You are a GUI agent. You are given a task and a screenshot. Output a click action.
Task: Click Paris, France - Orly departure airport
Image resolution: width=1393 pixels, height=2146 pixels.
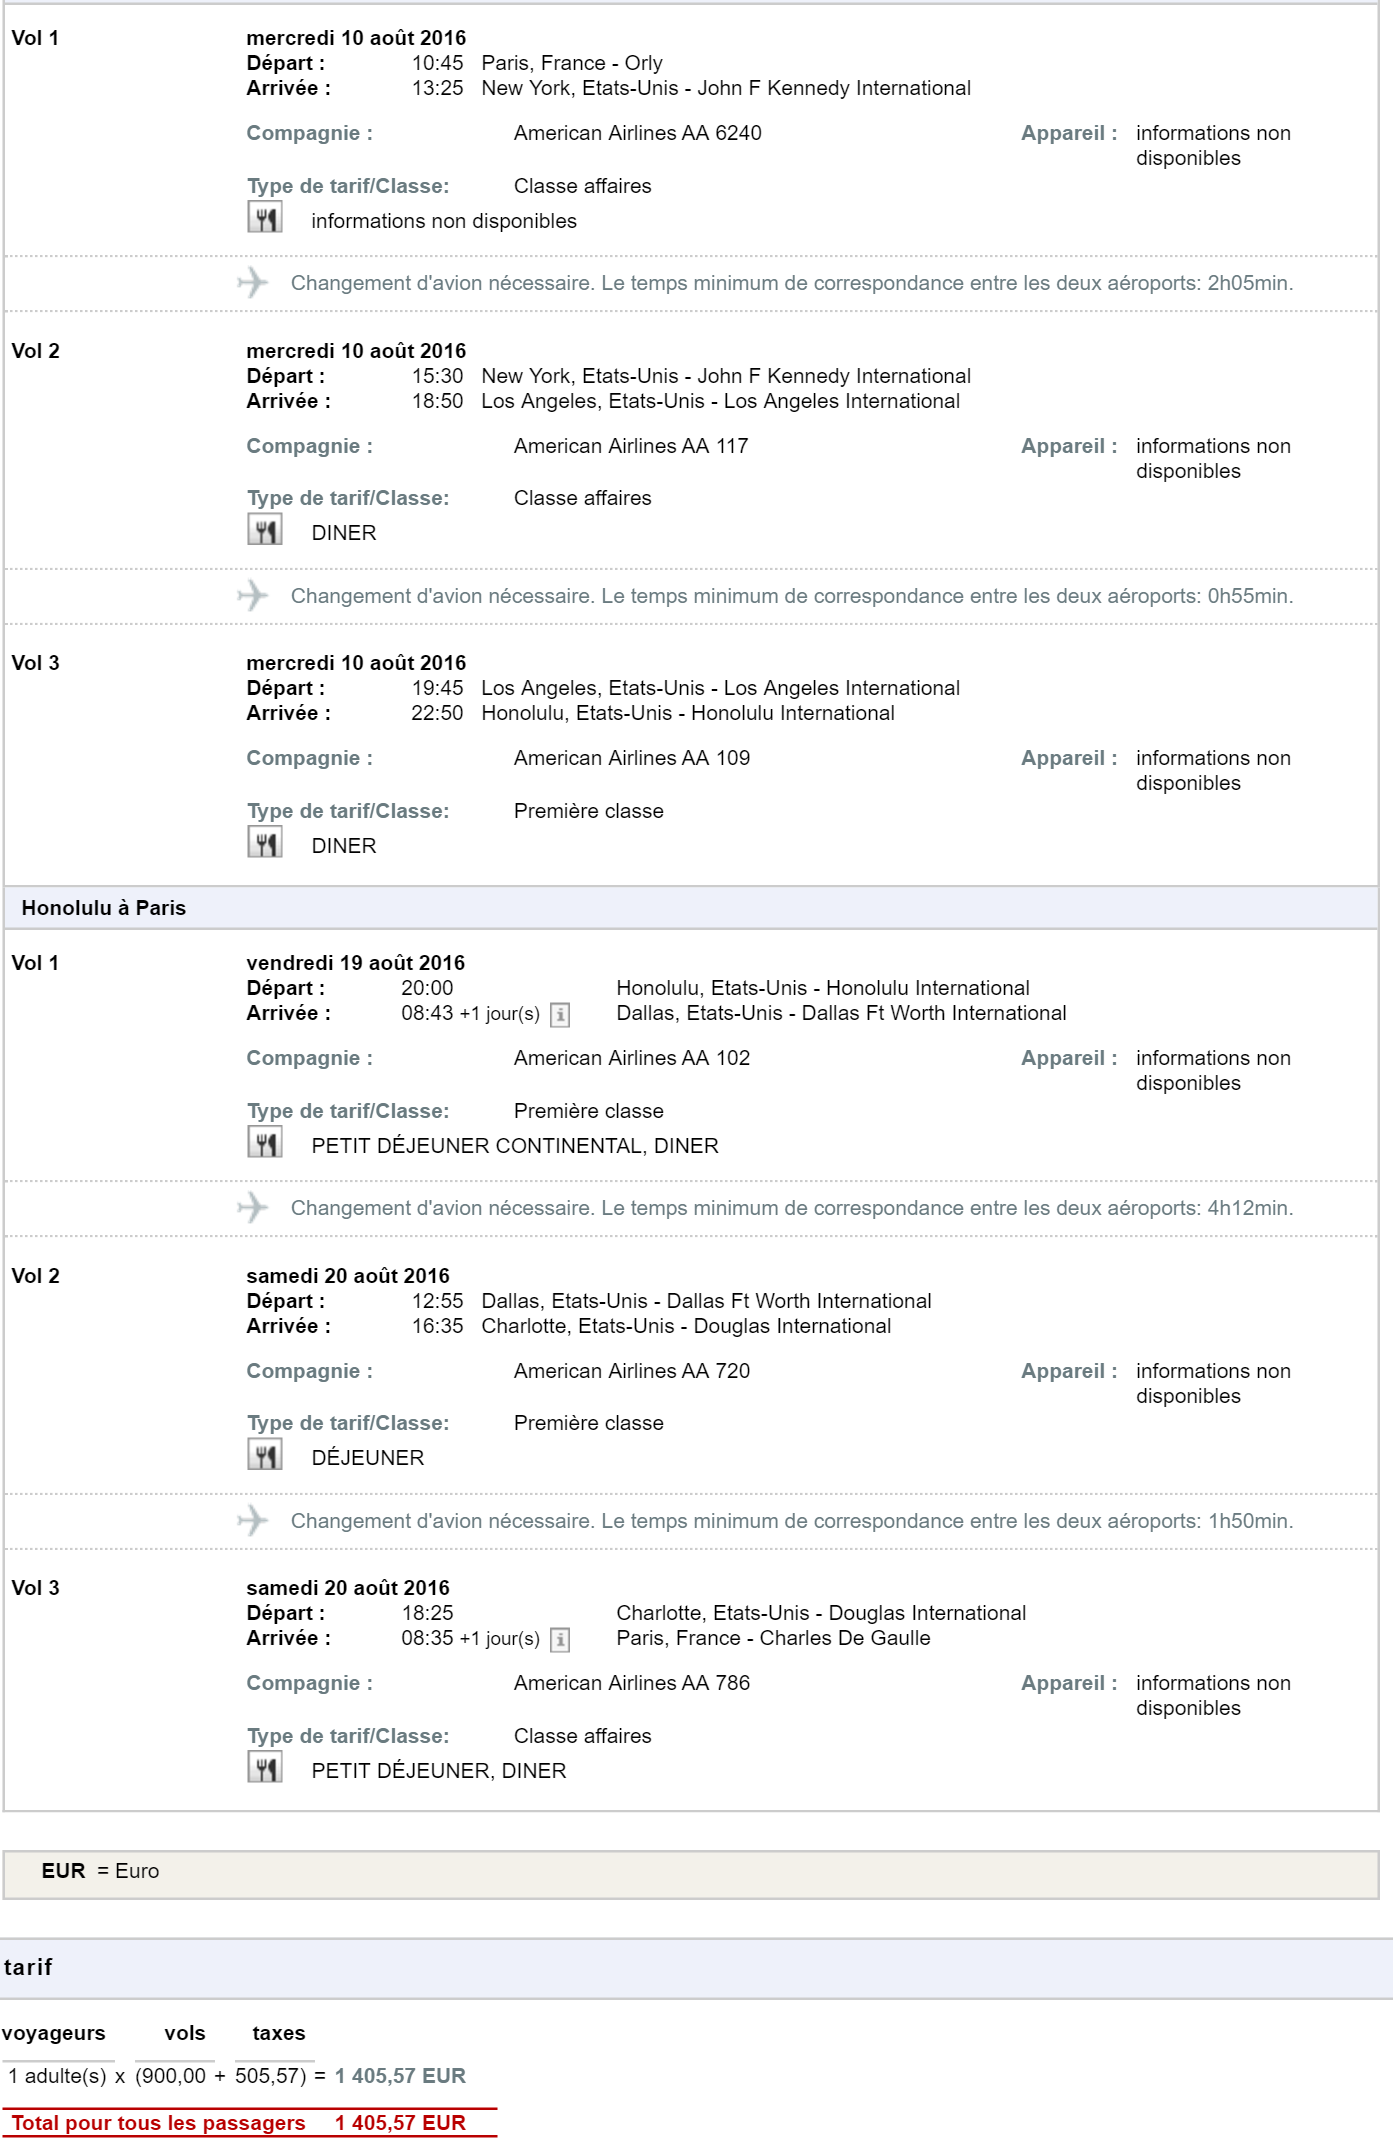click(x=572, y=63)
